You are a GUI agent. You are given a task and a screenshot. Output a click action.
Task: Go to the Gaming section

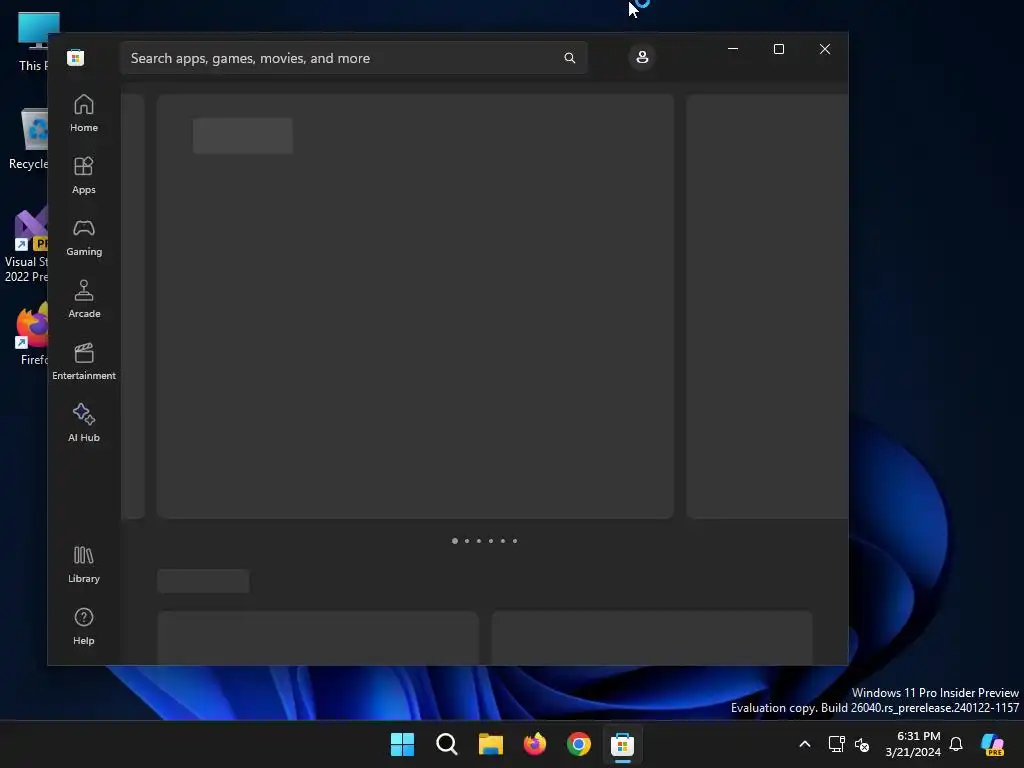point(84,238)
